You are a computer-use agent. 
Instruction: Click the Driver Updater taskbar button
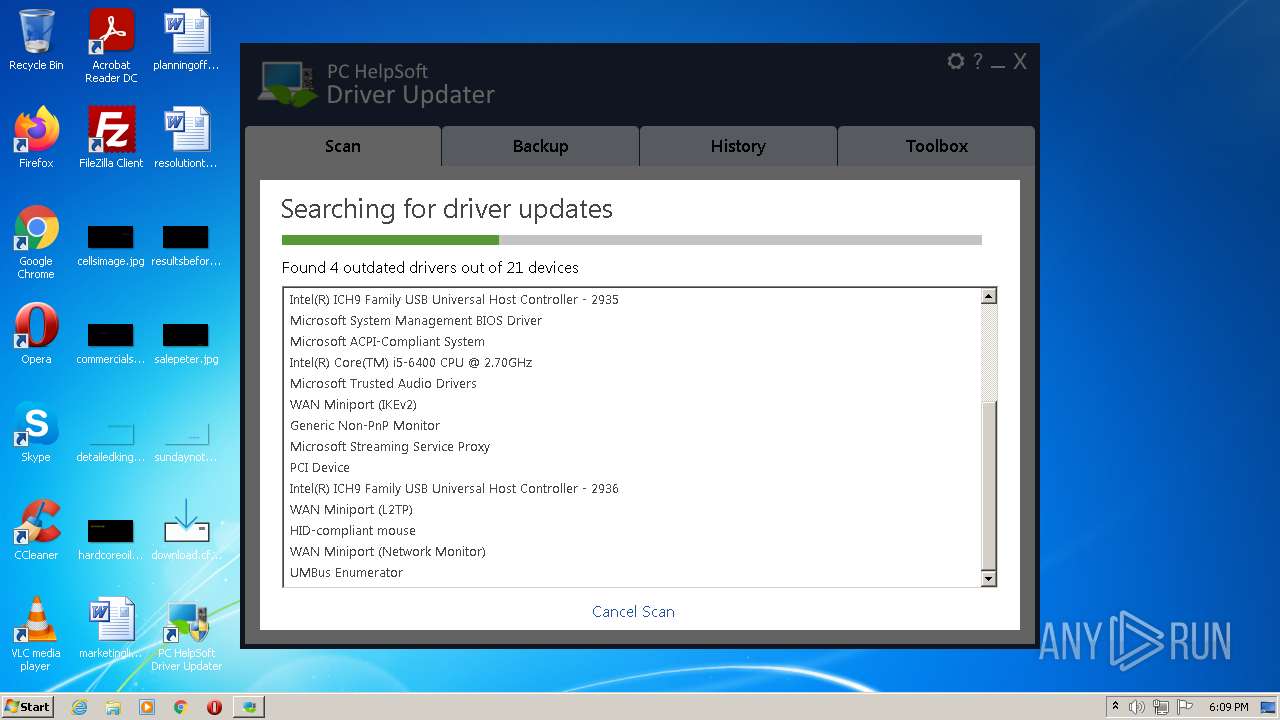(x=249, y=707)
